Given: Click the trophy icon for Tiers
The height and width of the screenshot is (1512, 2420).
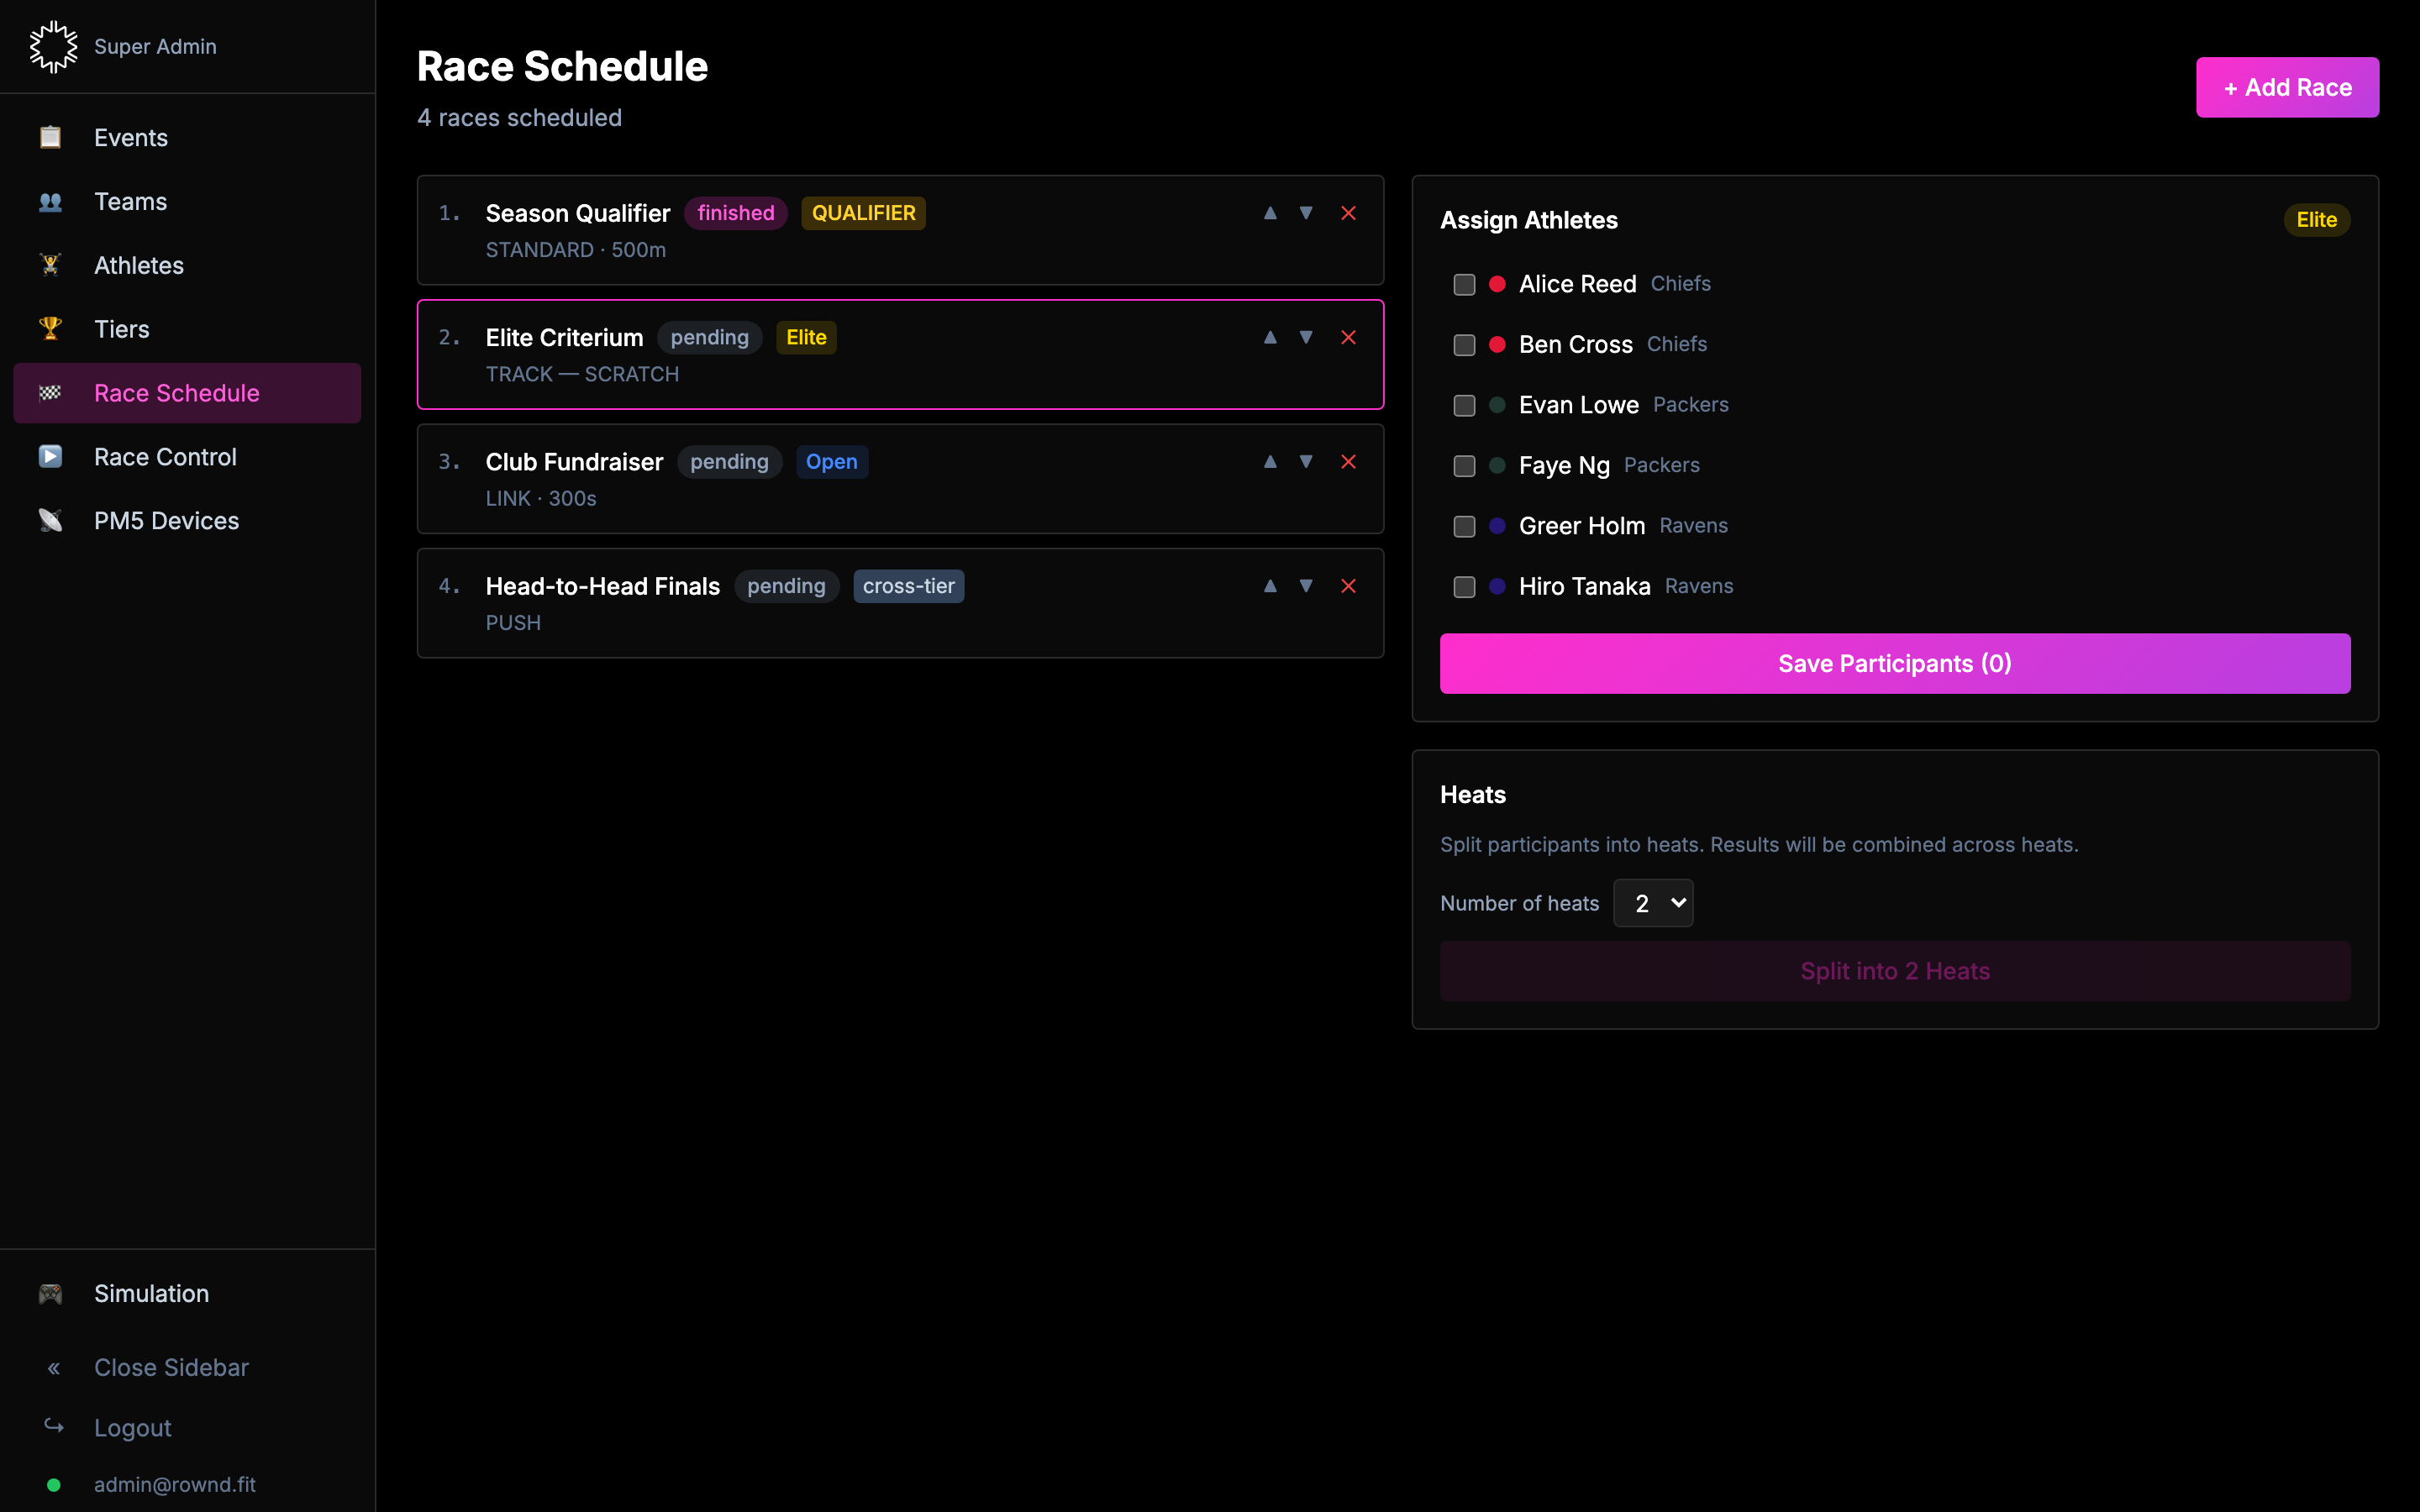Looking at the screenshot, I should (x=50, y=328).
